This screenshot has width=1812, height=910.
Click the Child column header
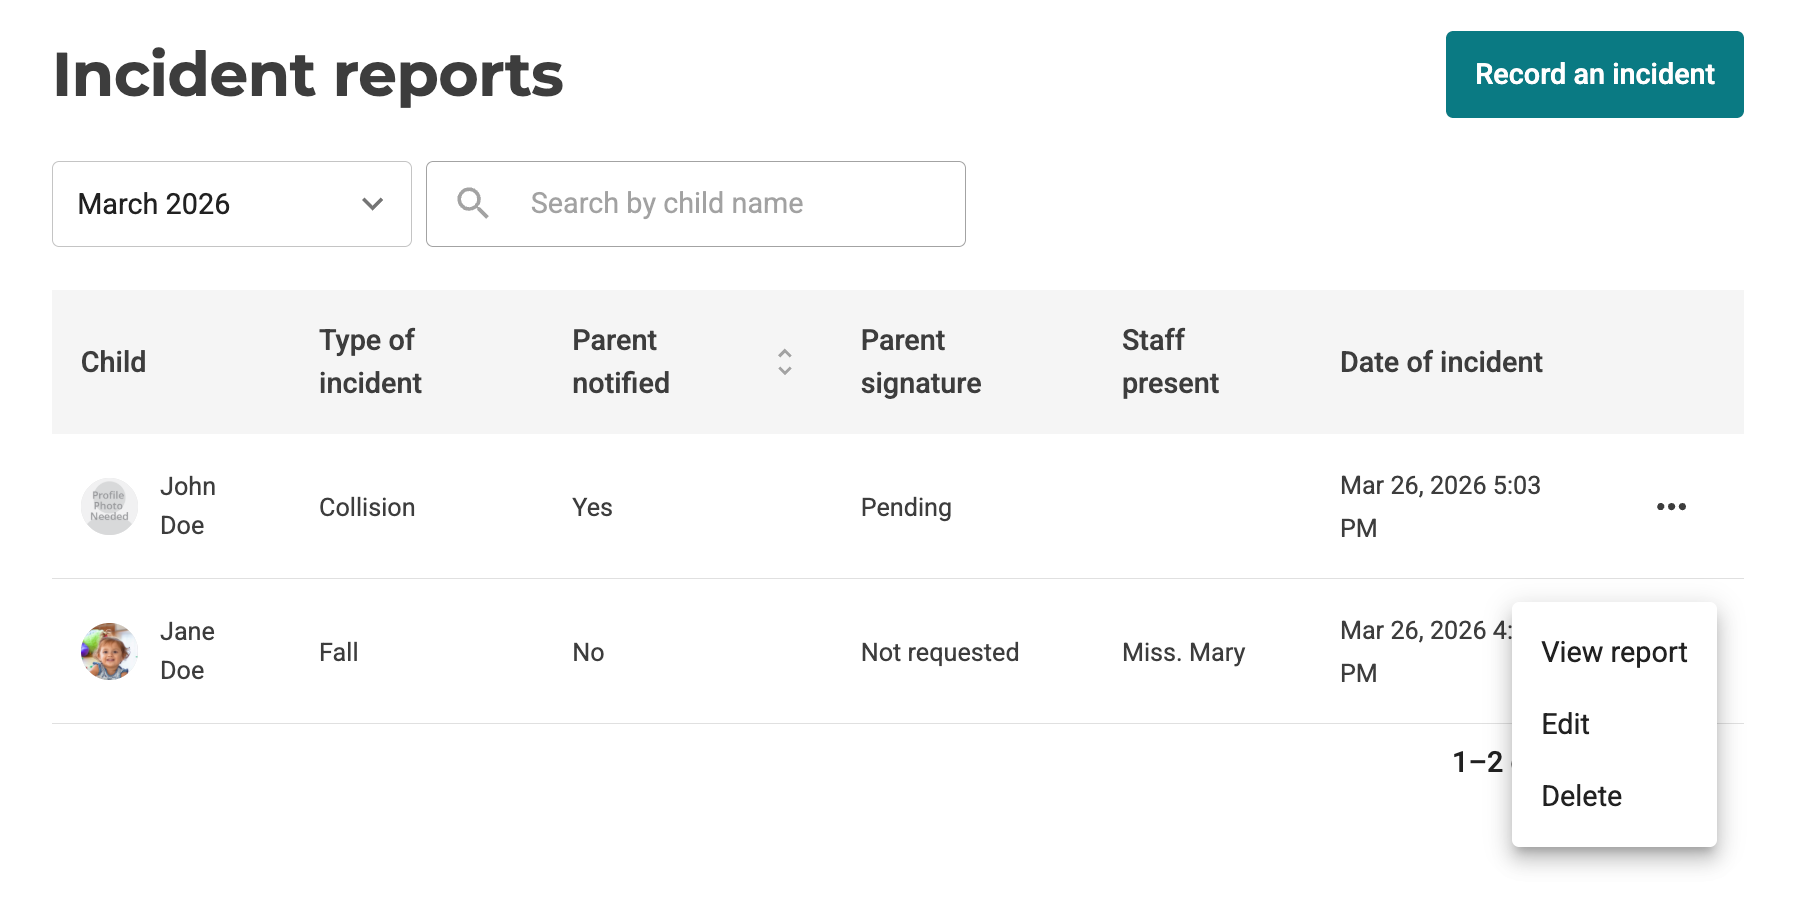[x=113, y=362]
